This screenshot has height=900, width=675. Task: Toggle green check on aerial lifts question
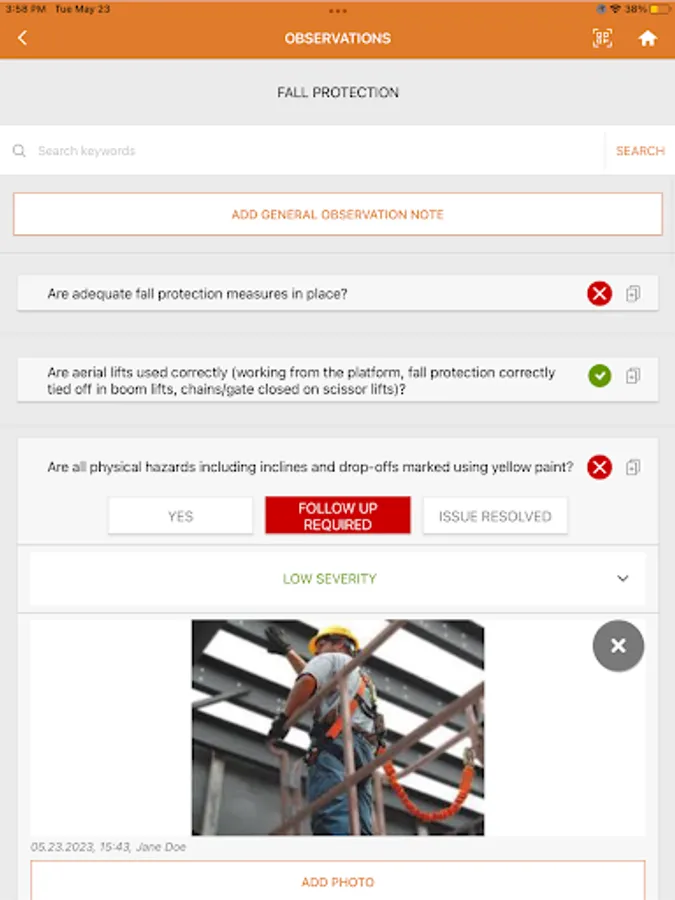point(599,375)
